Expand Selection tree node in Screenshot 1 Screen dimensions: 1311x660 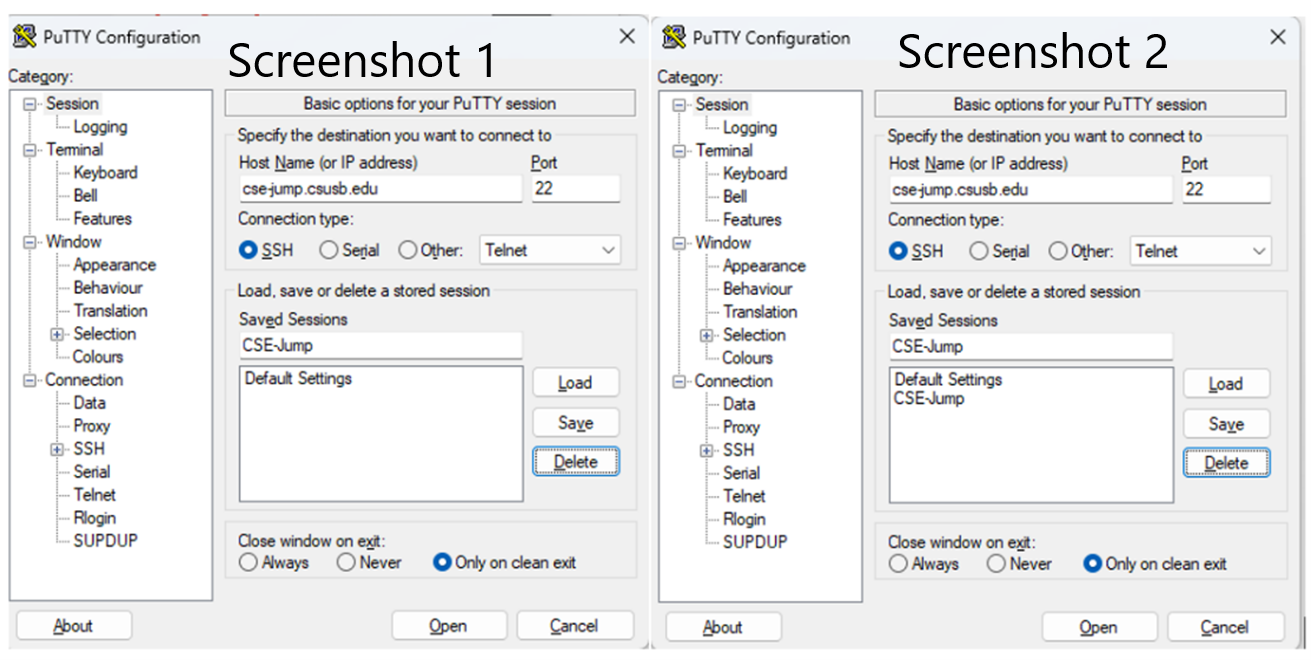click(58, 334)
